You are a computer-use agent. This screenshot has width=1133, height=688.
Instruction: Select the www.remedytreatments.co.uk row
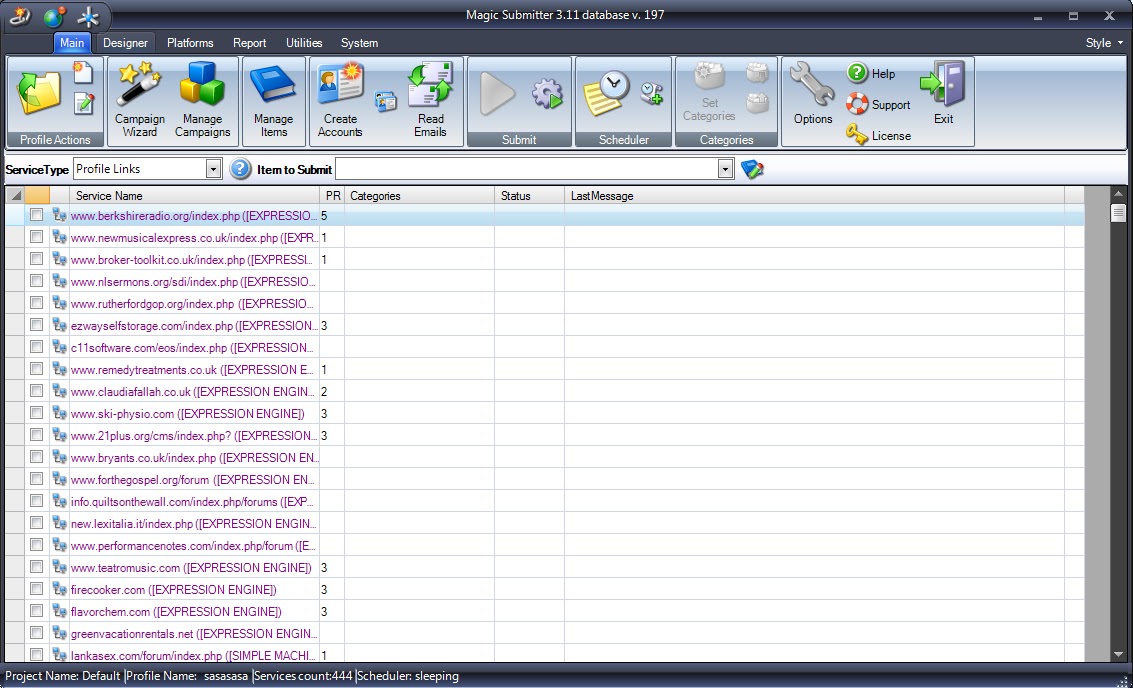[545, 369]
